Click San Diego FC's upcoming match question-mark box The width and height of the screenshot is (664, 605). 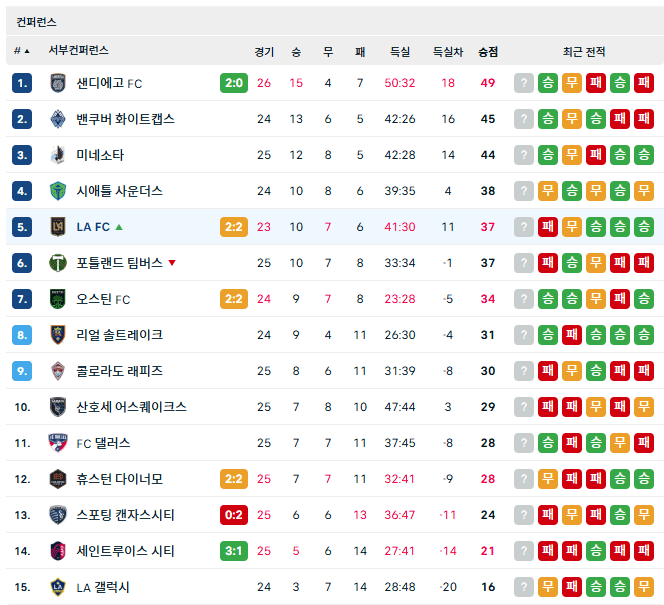(524, 83)
